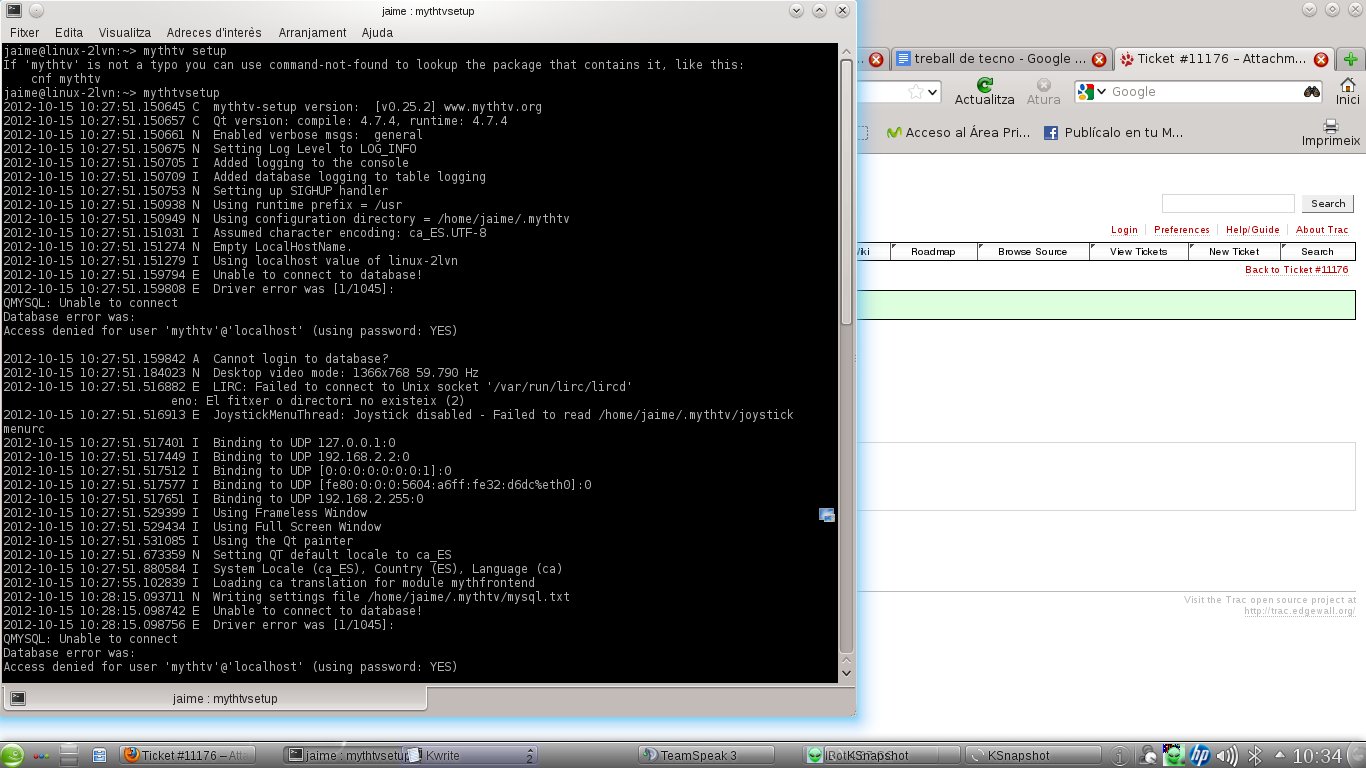Click the HP system tray icon
This screenshot has height=768, width=1366.
pyautogui.click(x=1200, y=755)
